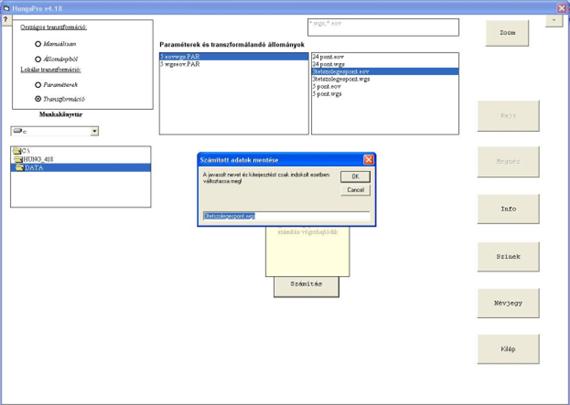Click the Névjegy about button
Viewport: 570px width, 405px height.
(508, 303)
